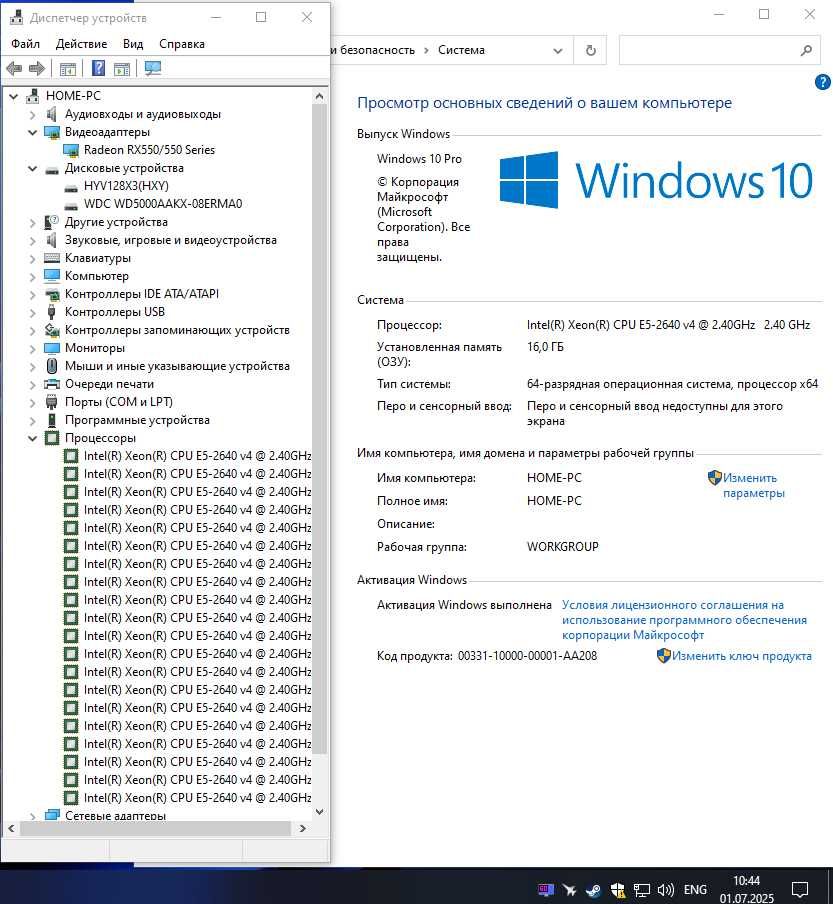Viewport: 833px width, 904px height.
Task: Select Очереди печати node
Action: click(110, 384)
